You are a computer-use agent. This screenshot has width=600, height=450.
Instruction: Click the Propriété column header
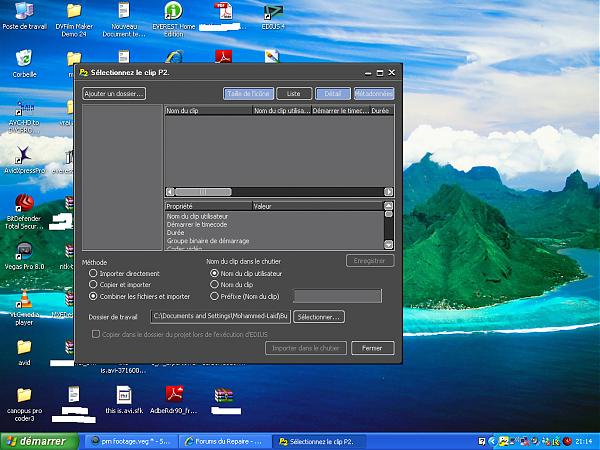coord(209,206)
